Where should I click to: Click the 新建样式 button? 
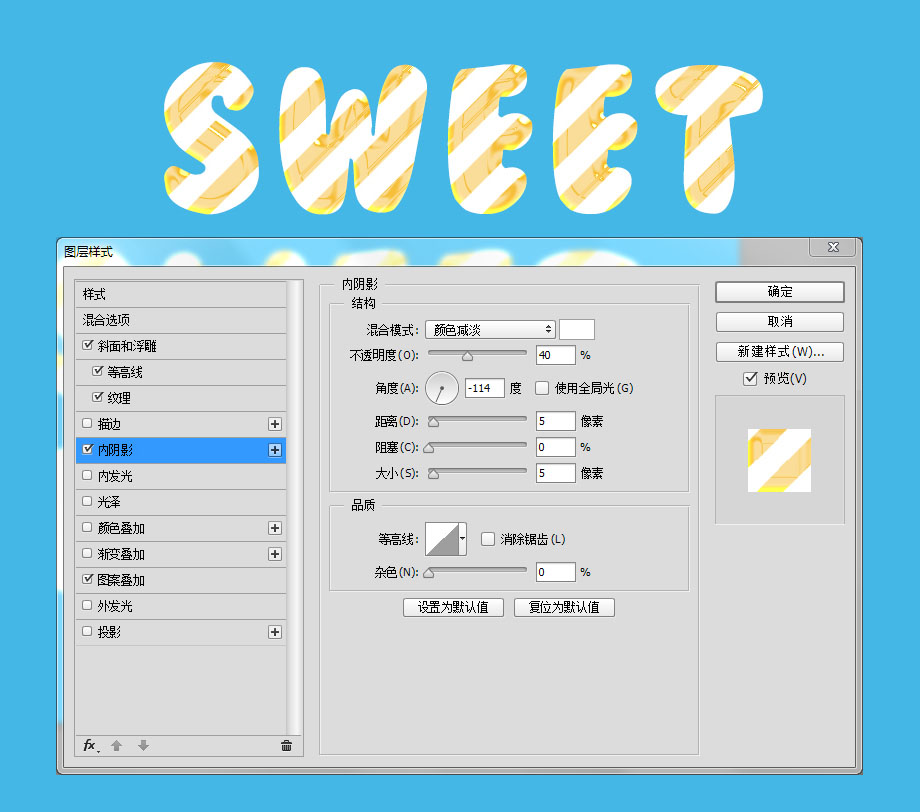[779, 352]
